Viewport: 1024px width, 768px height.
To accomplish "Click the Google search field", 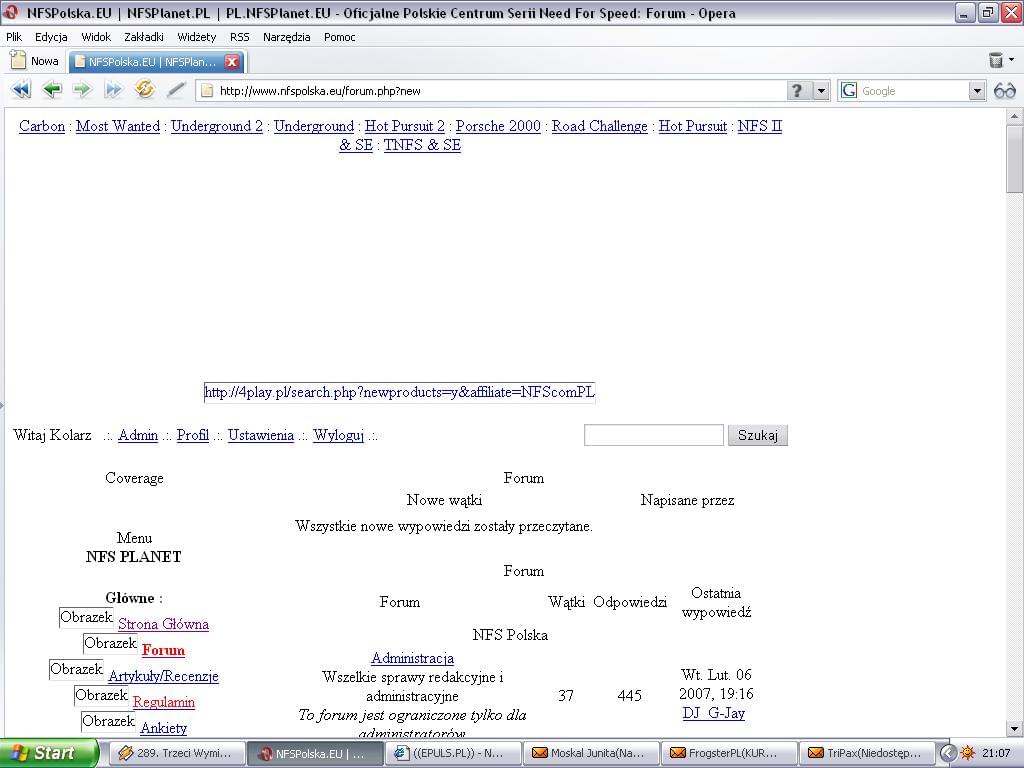I will (x=913, y=91).
